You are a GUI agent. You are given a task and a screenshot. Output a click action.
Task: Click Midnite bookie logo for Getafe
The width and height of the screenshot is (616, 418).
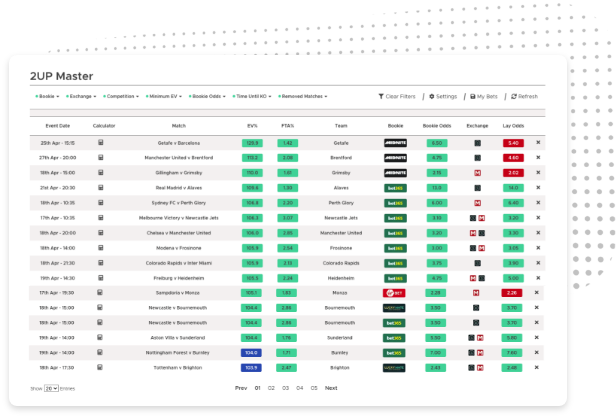tap(395, 143)
